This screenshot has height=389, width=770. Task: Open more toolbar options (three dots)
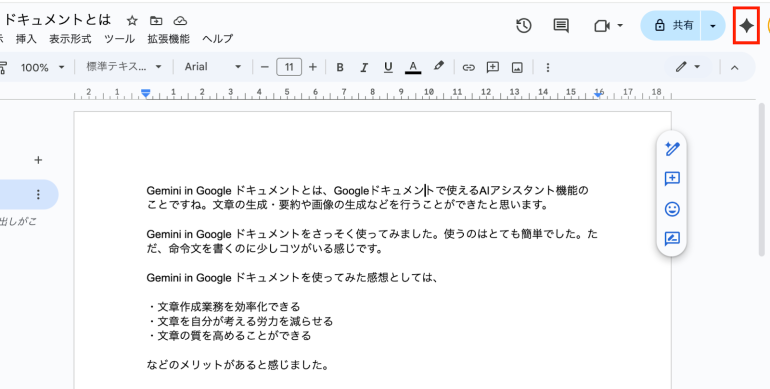(548, 67)
